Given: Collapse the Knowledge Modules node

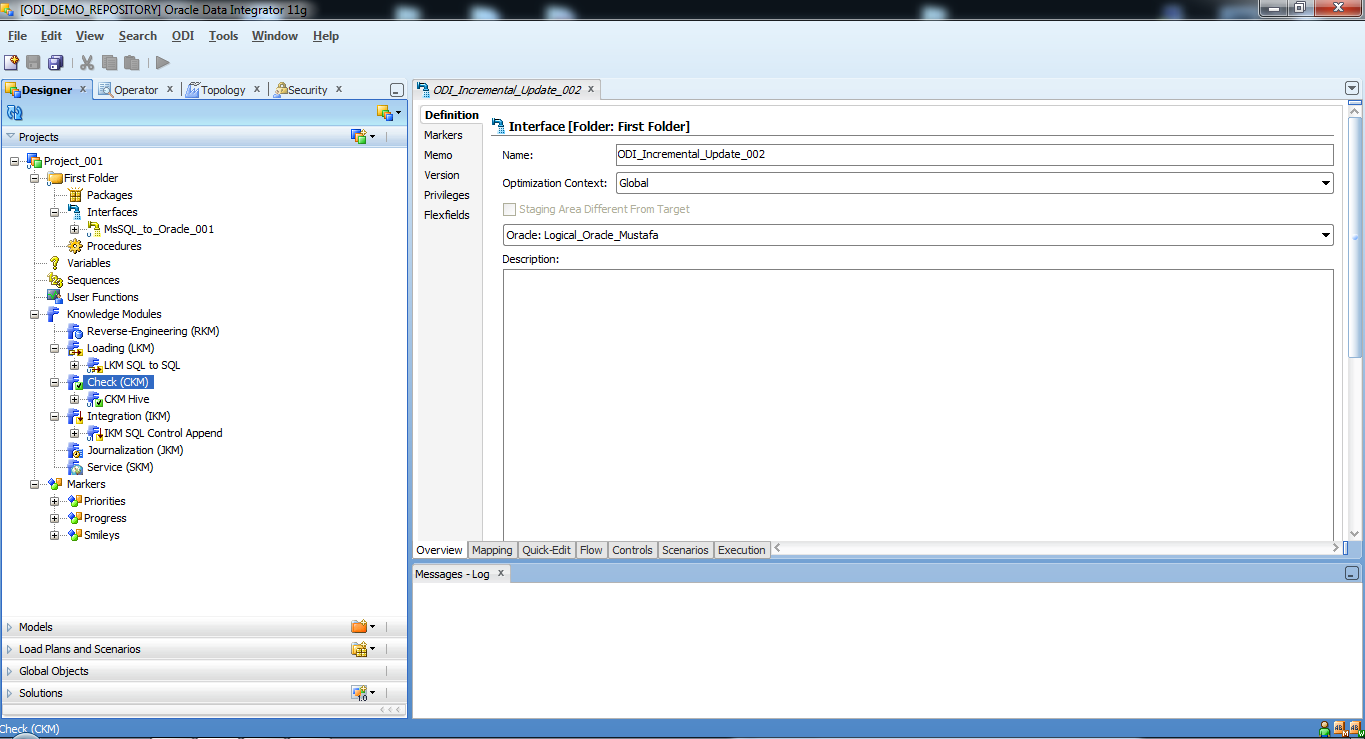Looking at the screenshot, I should 34,313.
